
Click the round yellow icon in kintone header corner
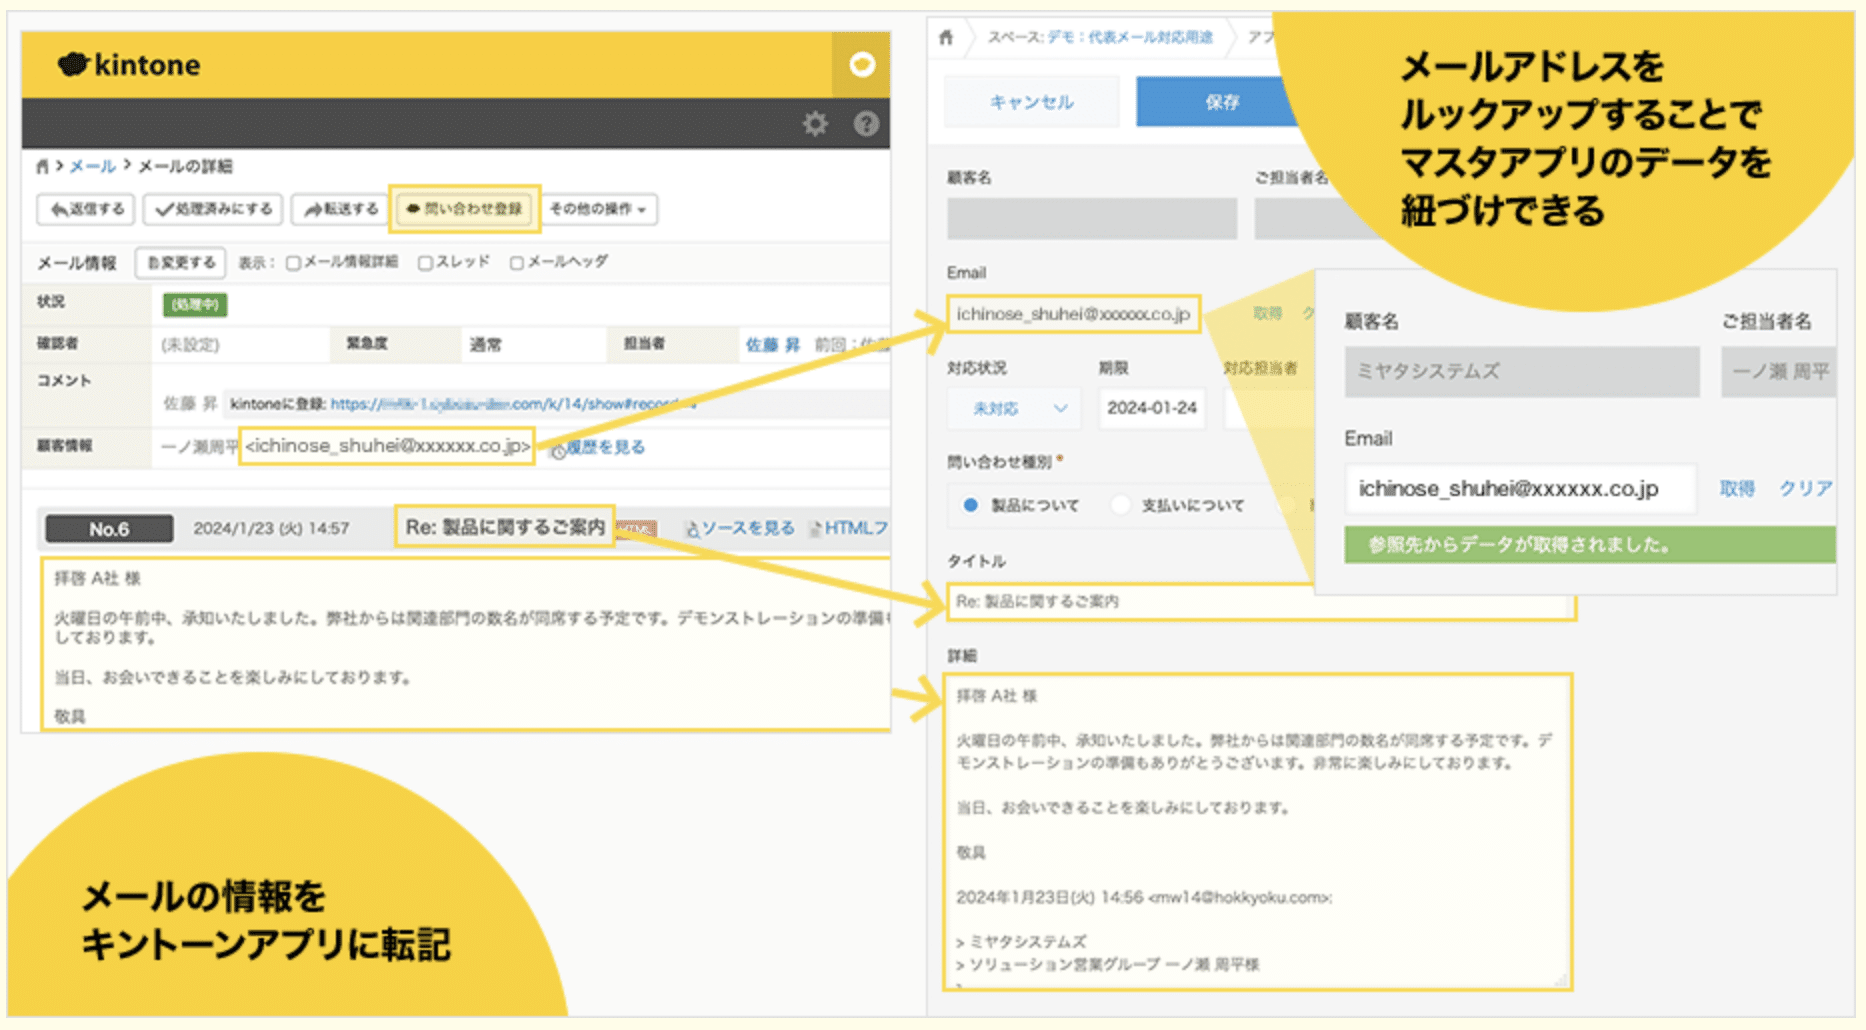[862, 65]
